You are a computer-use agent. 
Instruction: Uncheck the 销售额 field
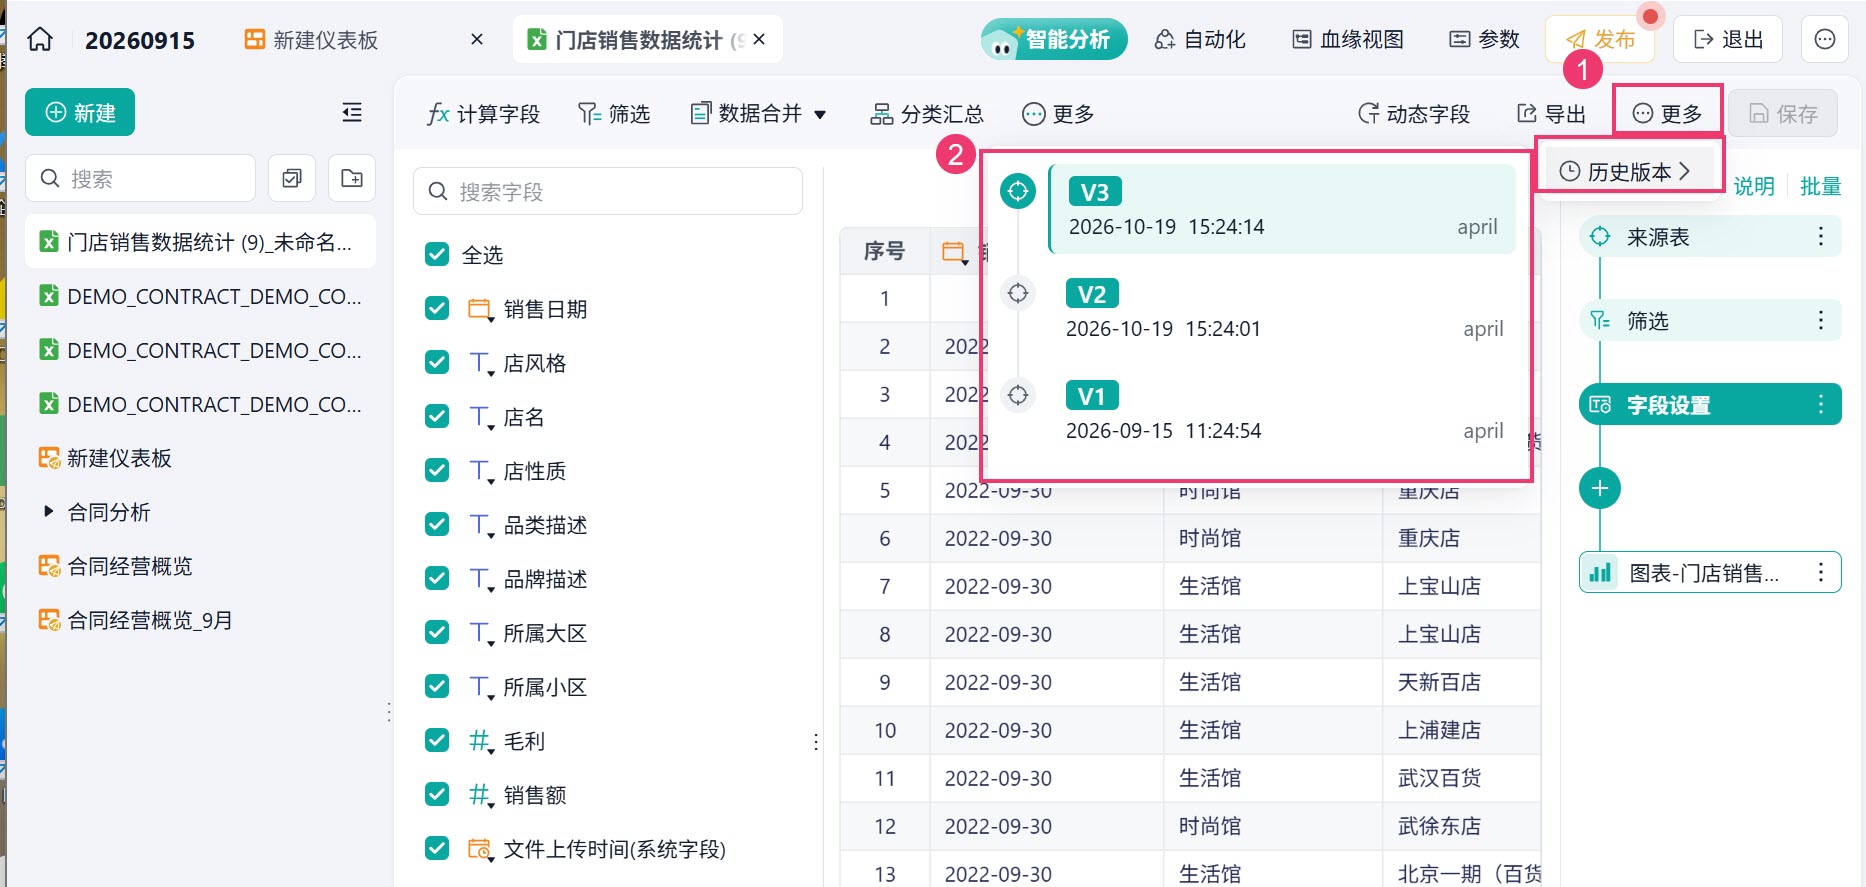[x=437, y=794]
